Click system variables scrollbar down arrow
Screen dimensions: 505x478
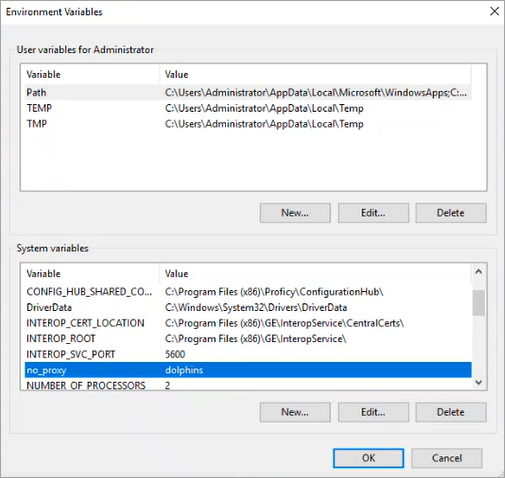(x=479, y=382)
